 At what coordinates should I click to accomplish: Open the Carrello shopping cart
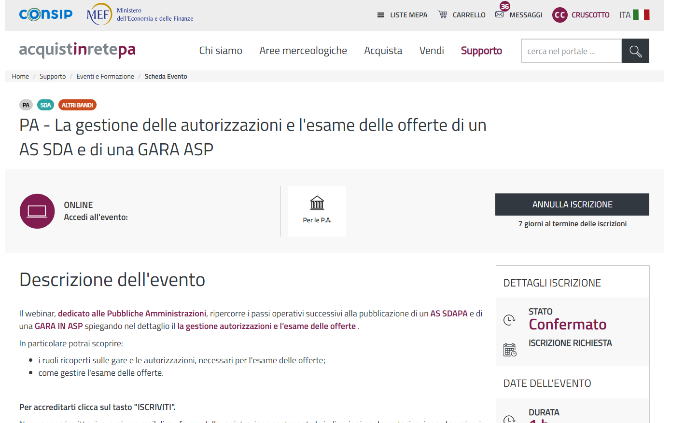click(x=461, y=15)
